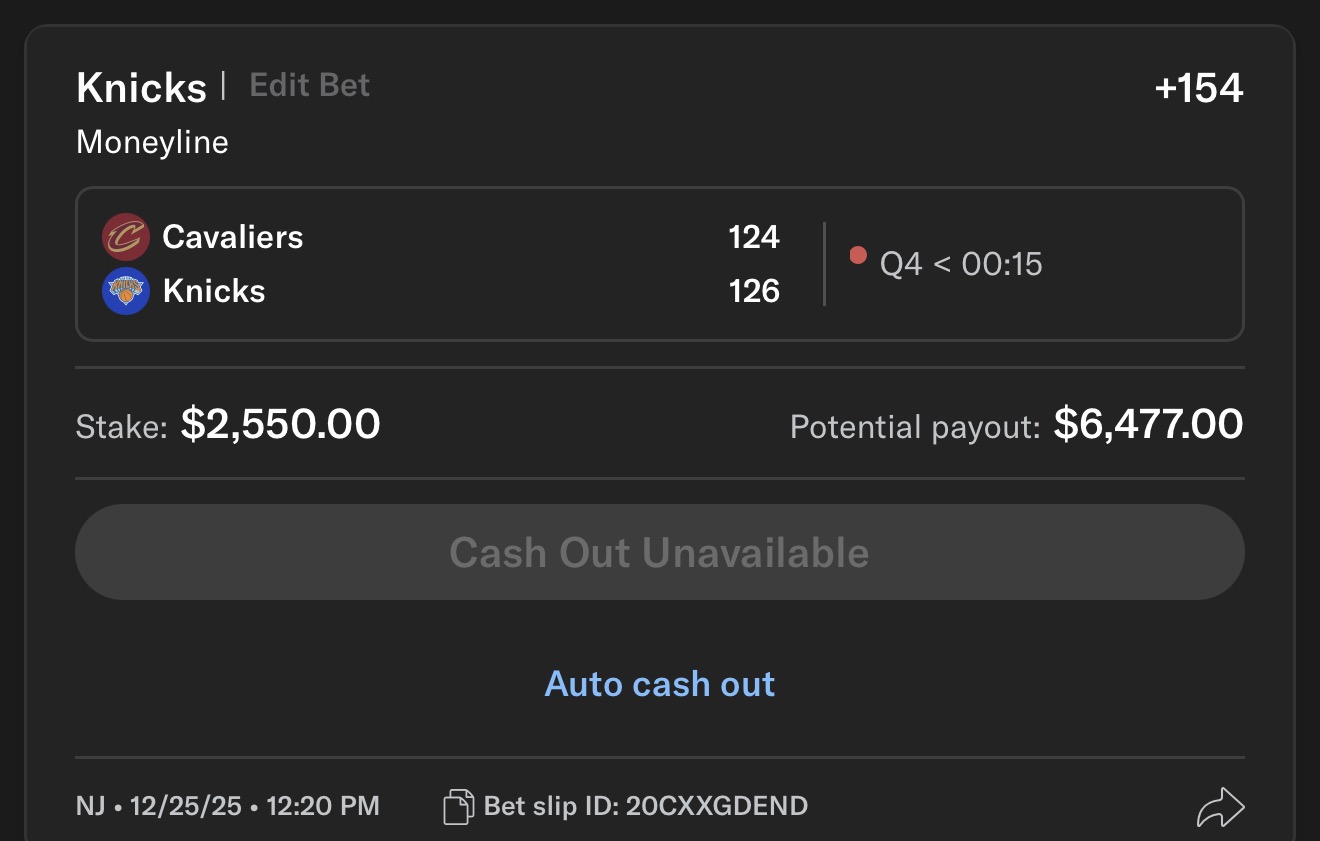Image resolution: width=1320 pixels, height=841 pixels.
Task: Click the Cavaliers score of 124
Action: 754,237
